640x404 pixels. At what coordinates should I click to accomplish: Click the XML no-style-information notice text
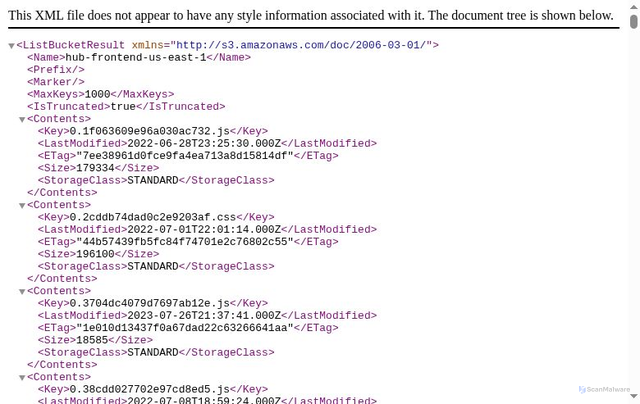pyautogui.click(x=311, y=16)
